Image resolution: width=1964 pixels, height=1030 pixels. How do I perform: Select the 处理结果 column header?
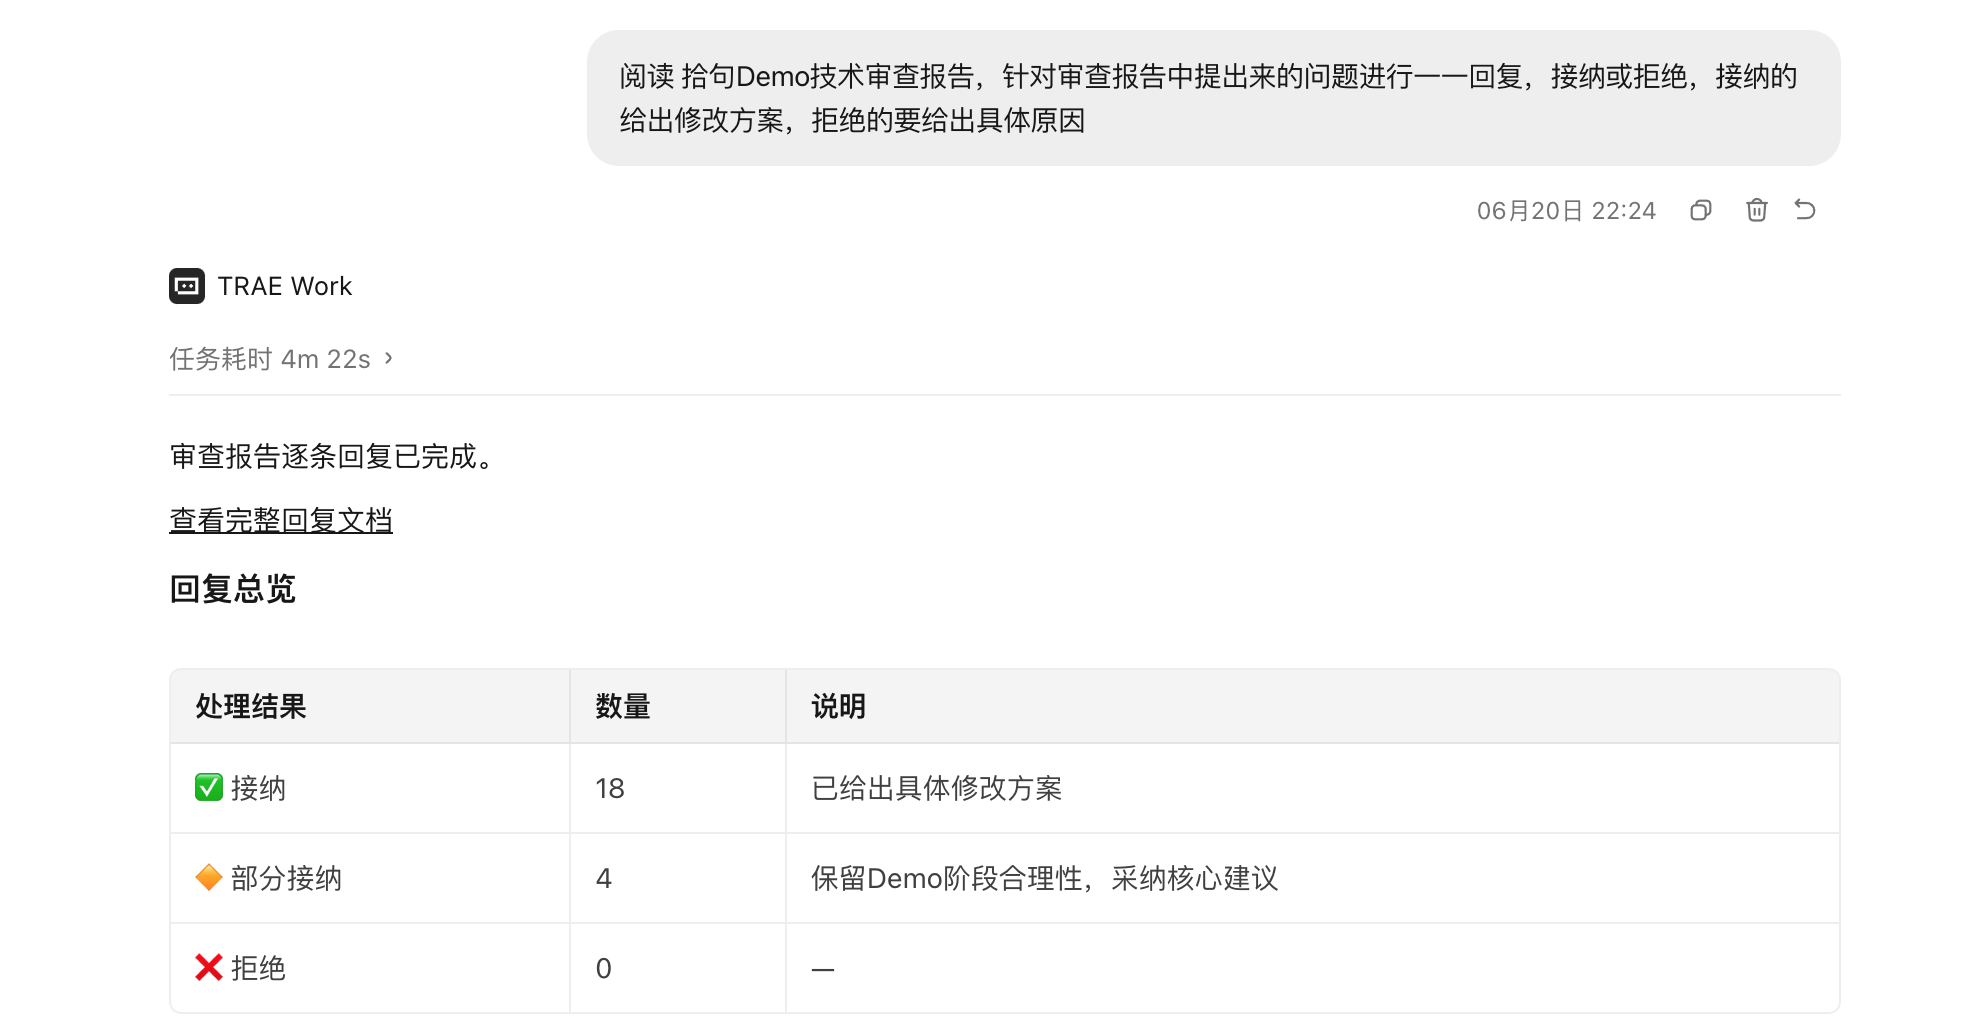click(x=251, y=706)
